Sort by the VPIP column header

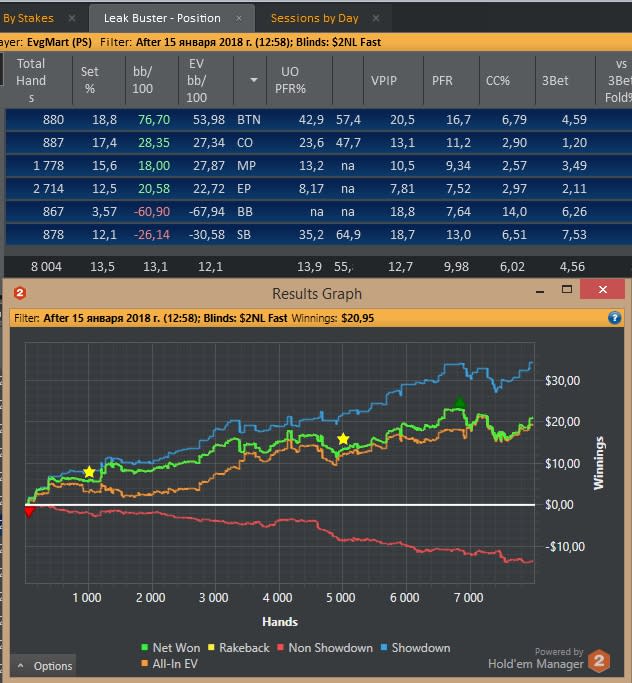384,81
